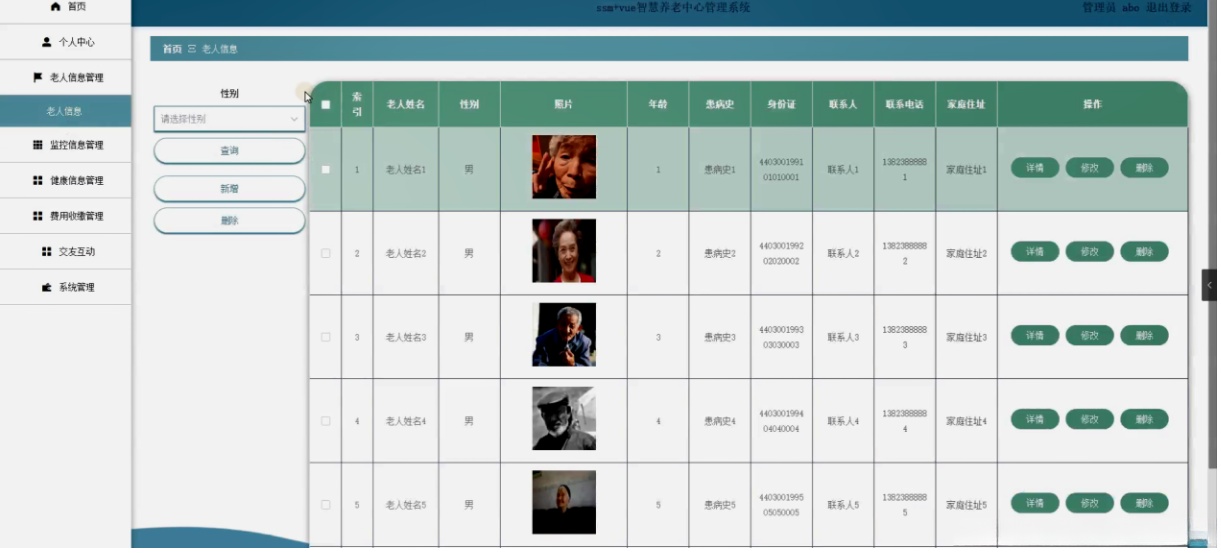Click the photo thumbnail of 老人姓名5

564,502
